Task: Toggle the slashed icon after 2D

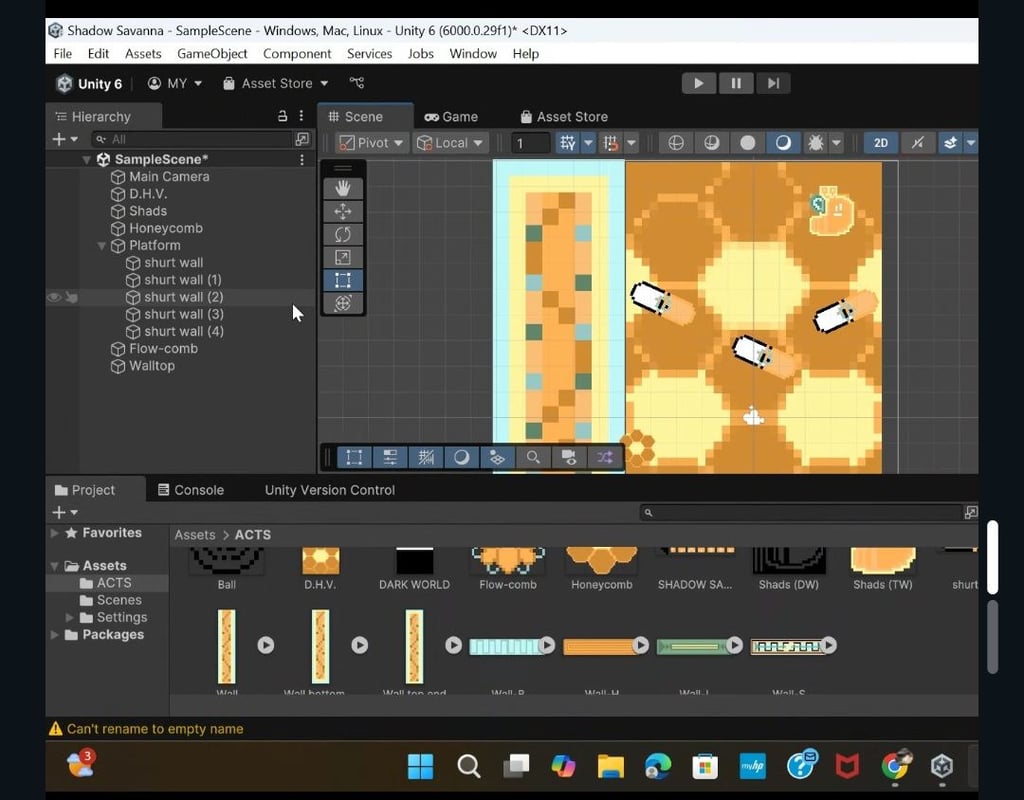Action: [x=918, y=143]
